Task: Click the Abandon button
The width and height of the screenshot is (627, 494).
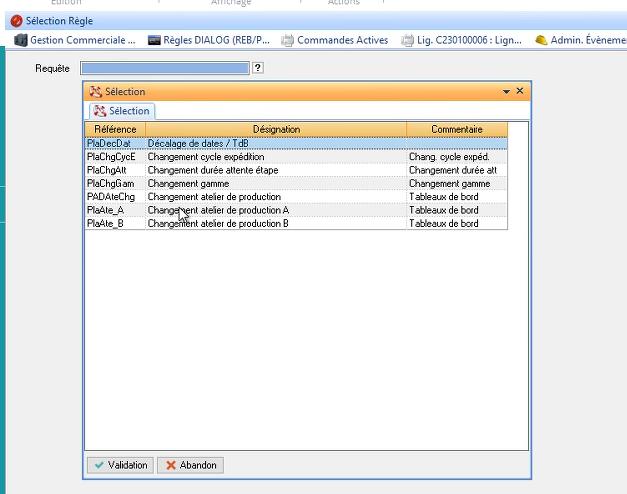Action: pyautogui.click(x=190, y=465)
